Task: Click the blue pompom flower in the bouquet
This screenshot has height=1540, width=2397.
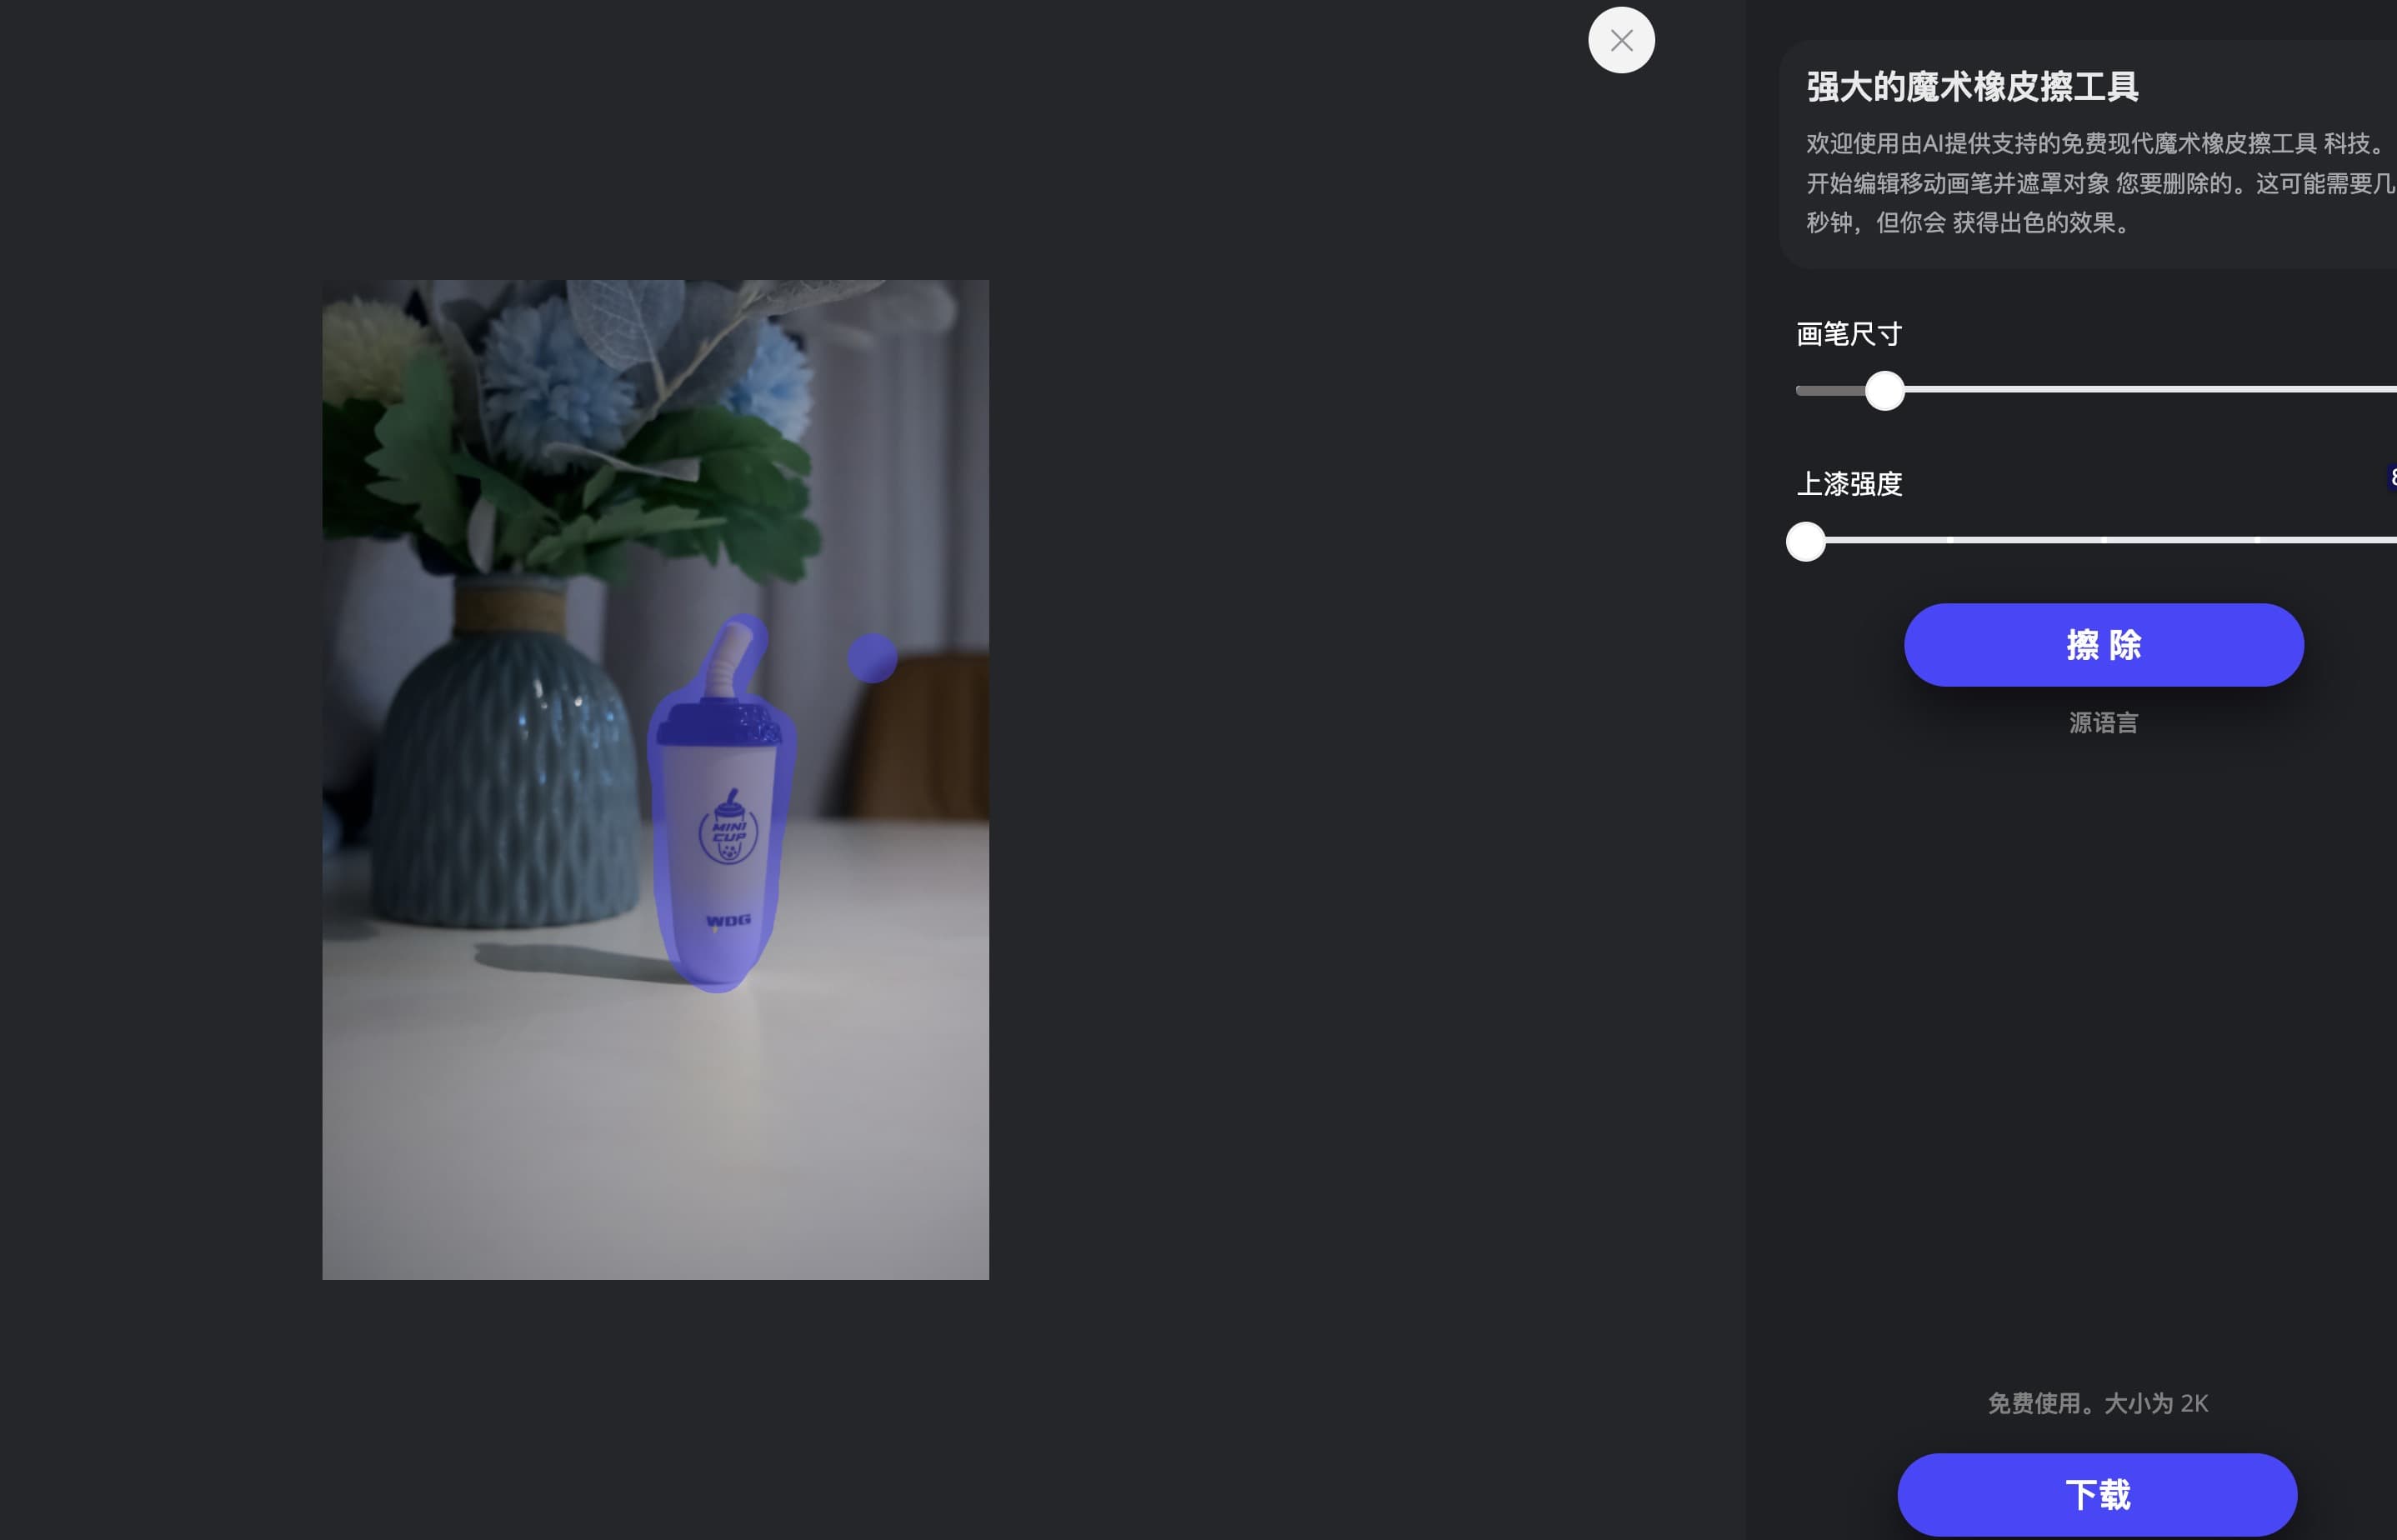Action: point(555,385)
